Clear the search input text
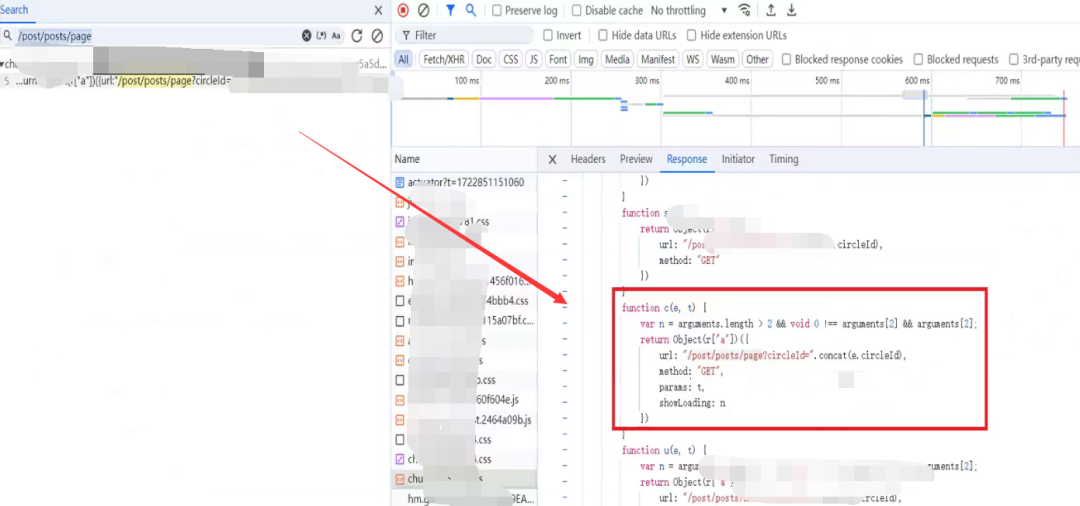 coord(307,36)
